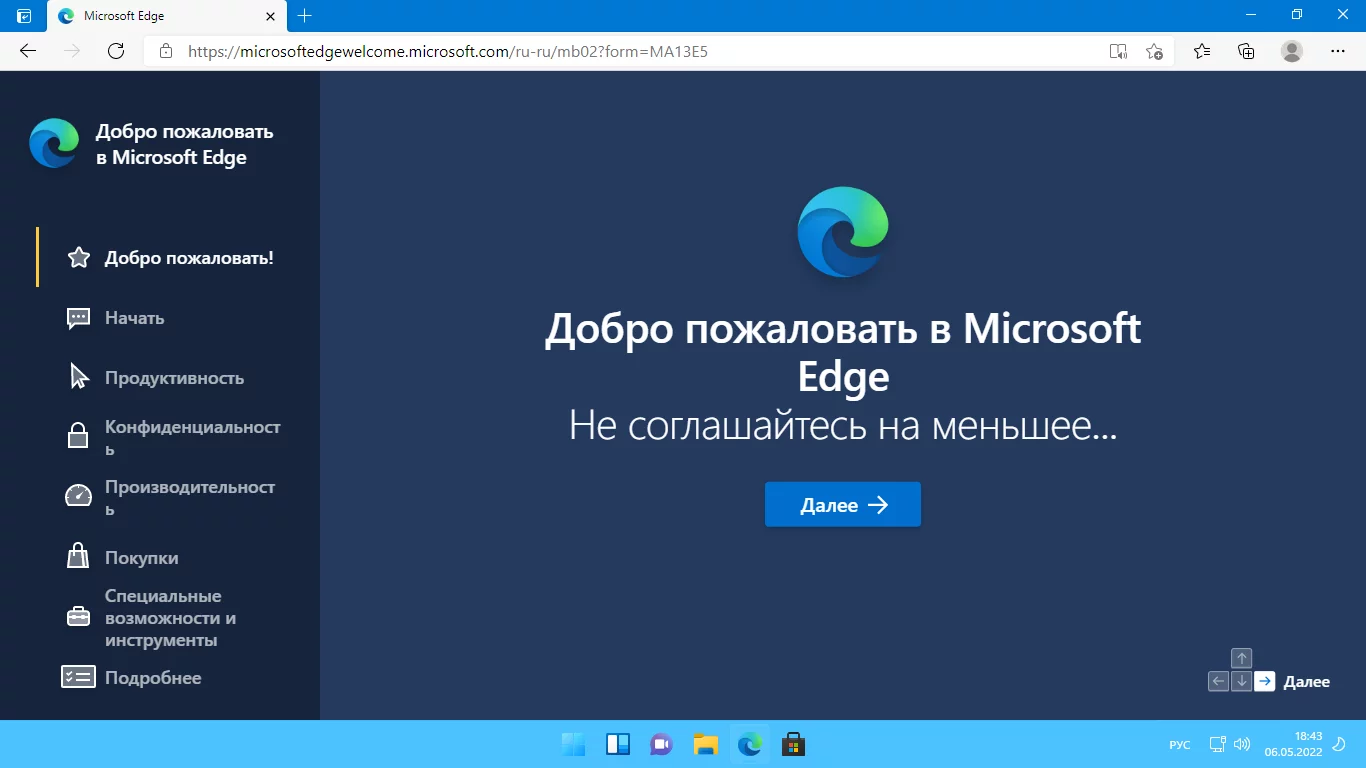1366x768 pixels.
Task: Go back with the back arrow
Action: (28, 51)
